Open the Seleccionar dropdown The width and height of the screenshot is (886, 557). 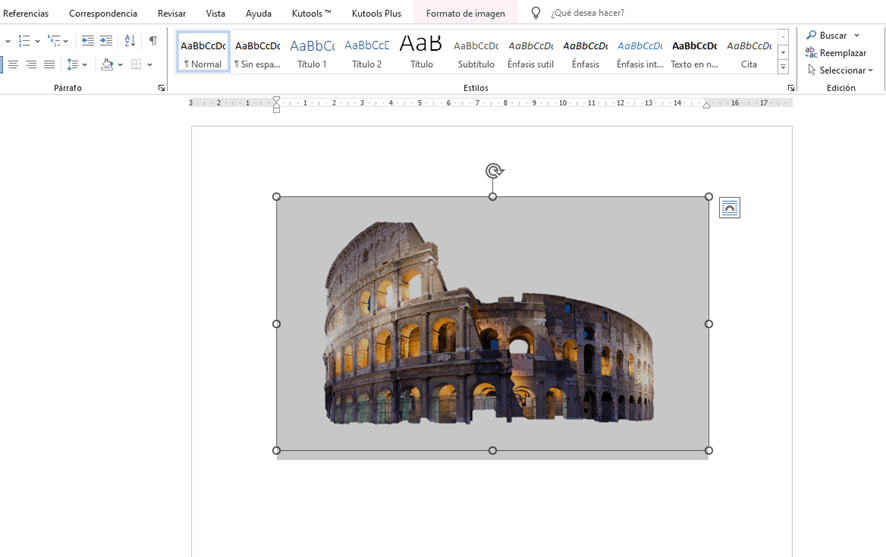(x=840, y=70)
